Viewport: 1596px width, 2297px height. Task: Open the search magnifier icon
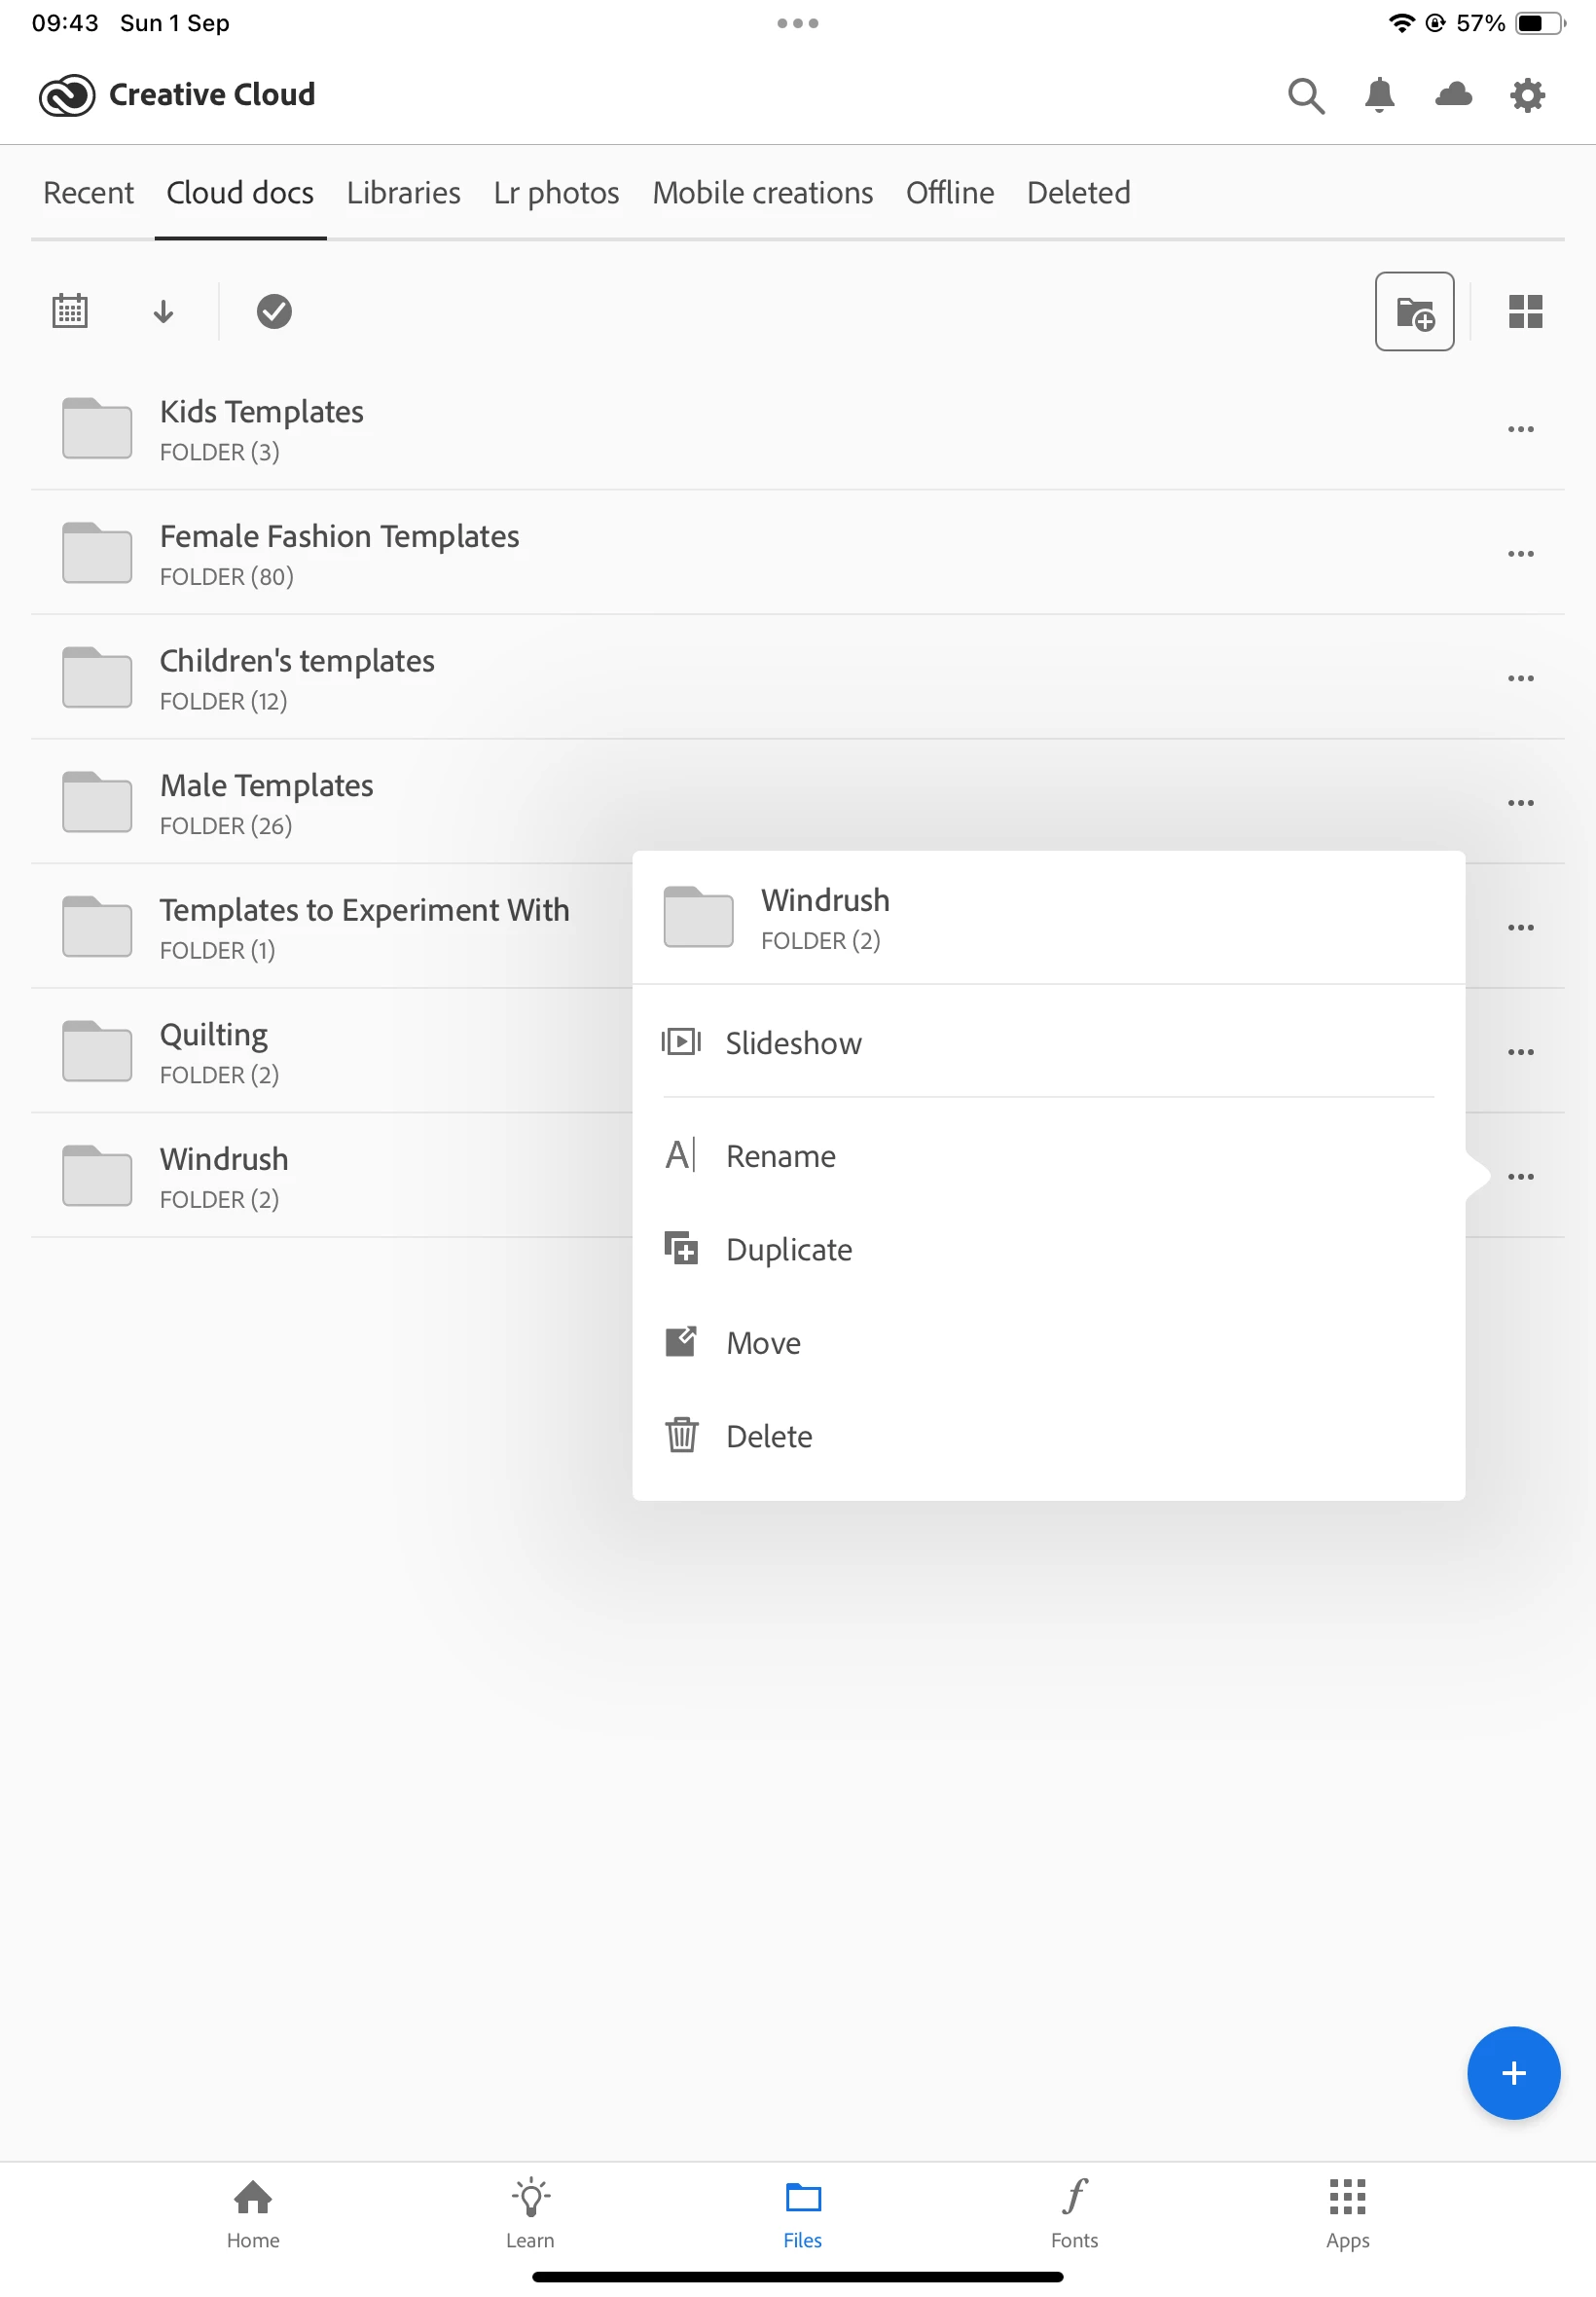pyautogui.click(x=1305, y=95)
